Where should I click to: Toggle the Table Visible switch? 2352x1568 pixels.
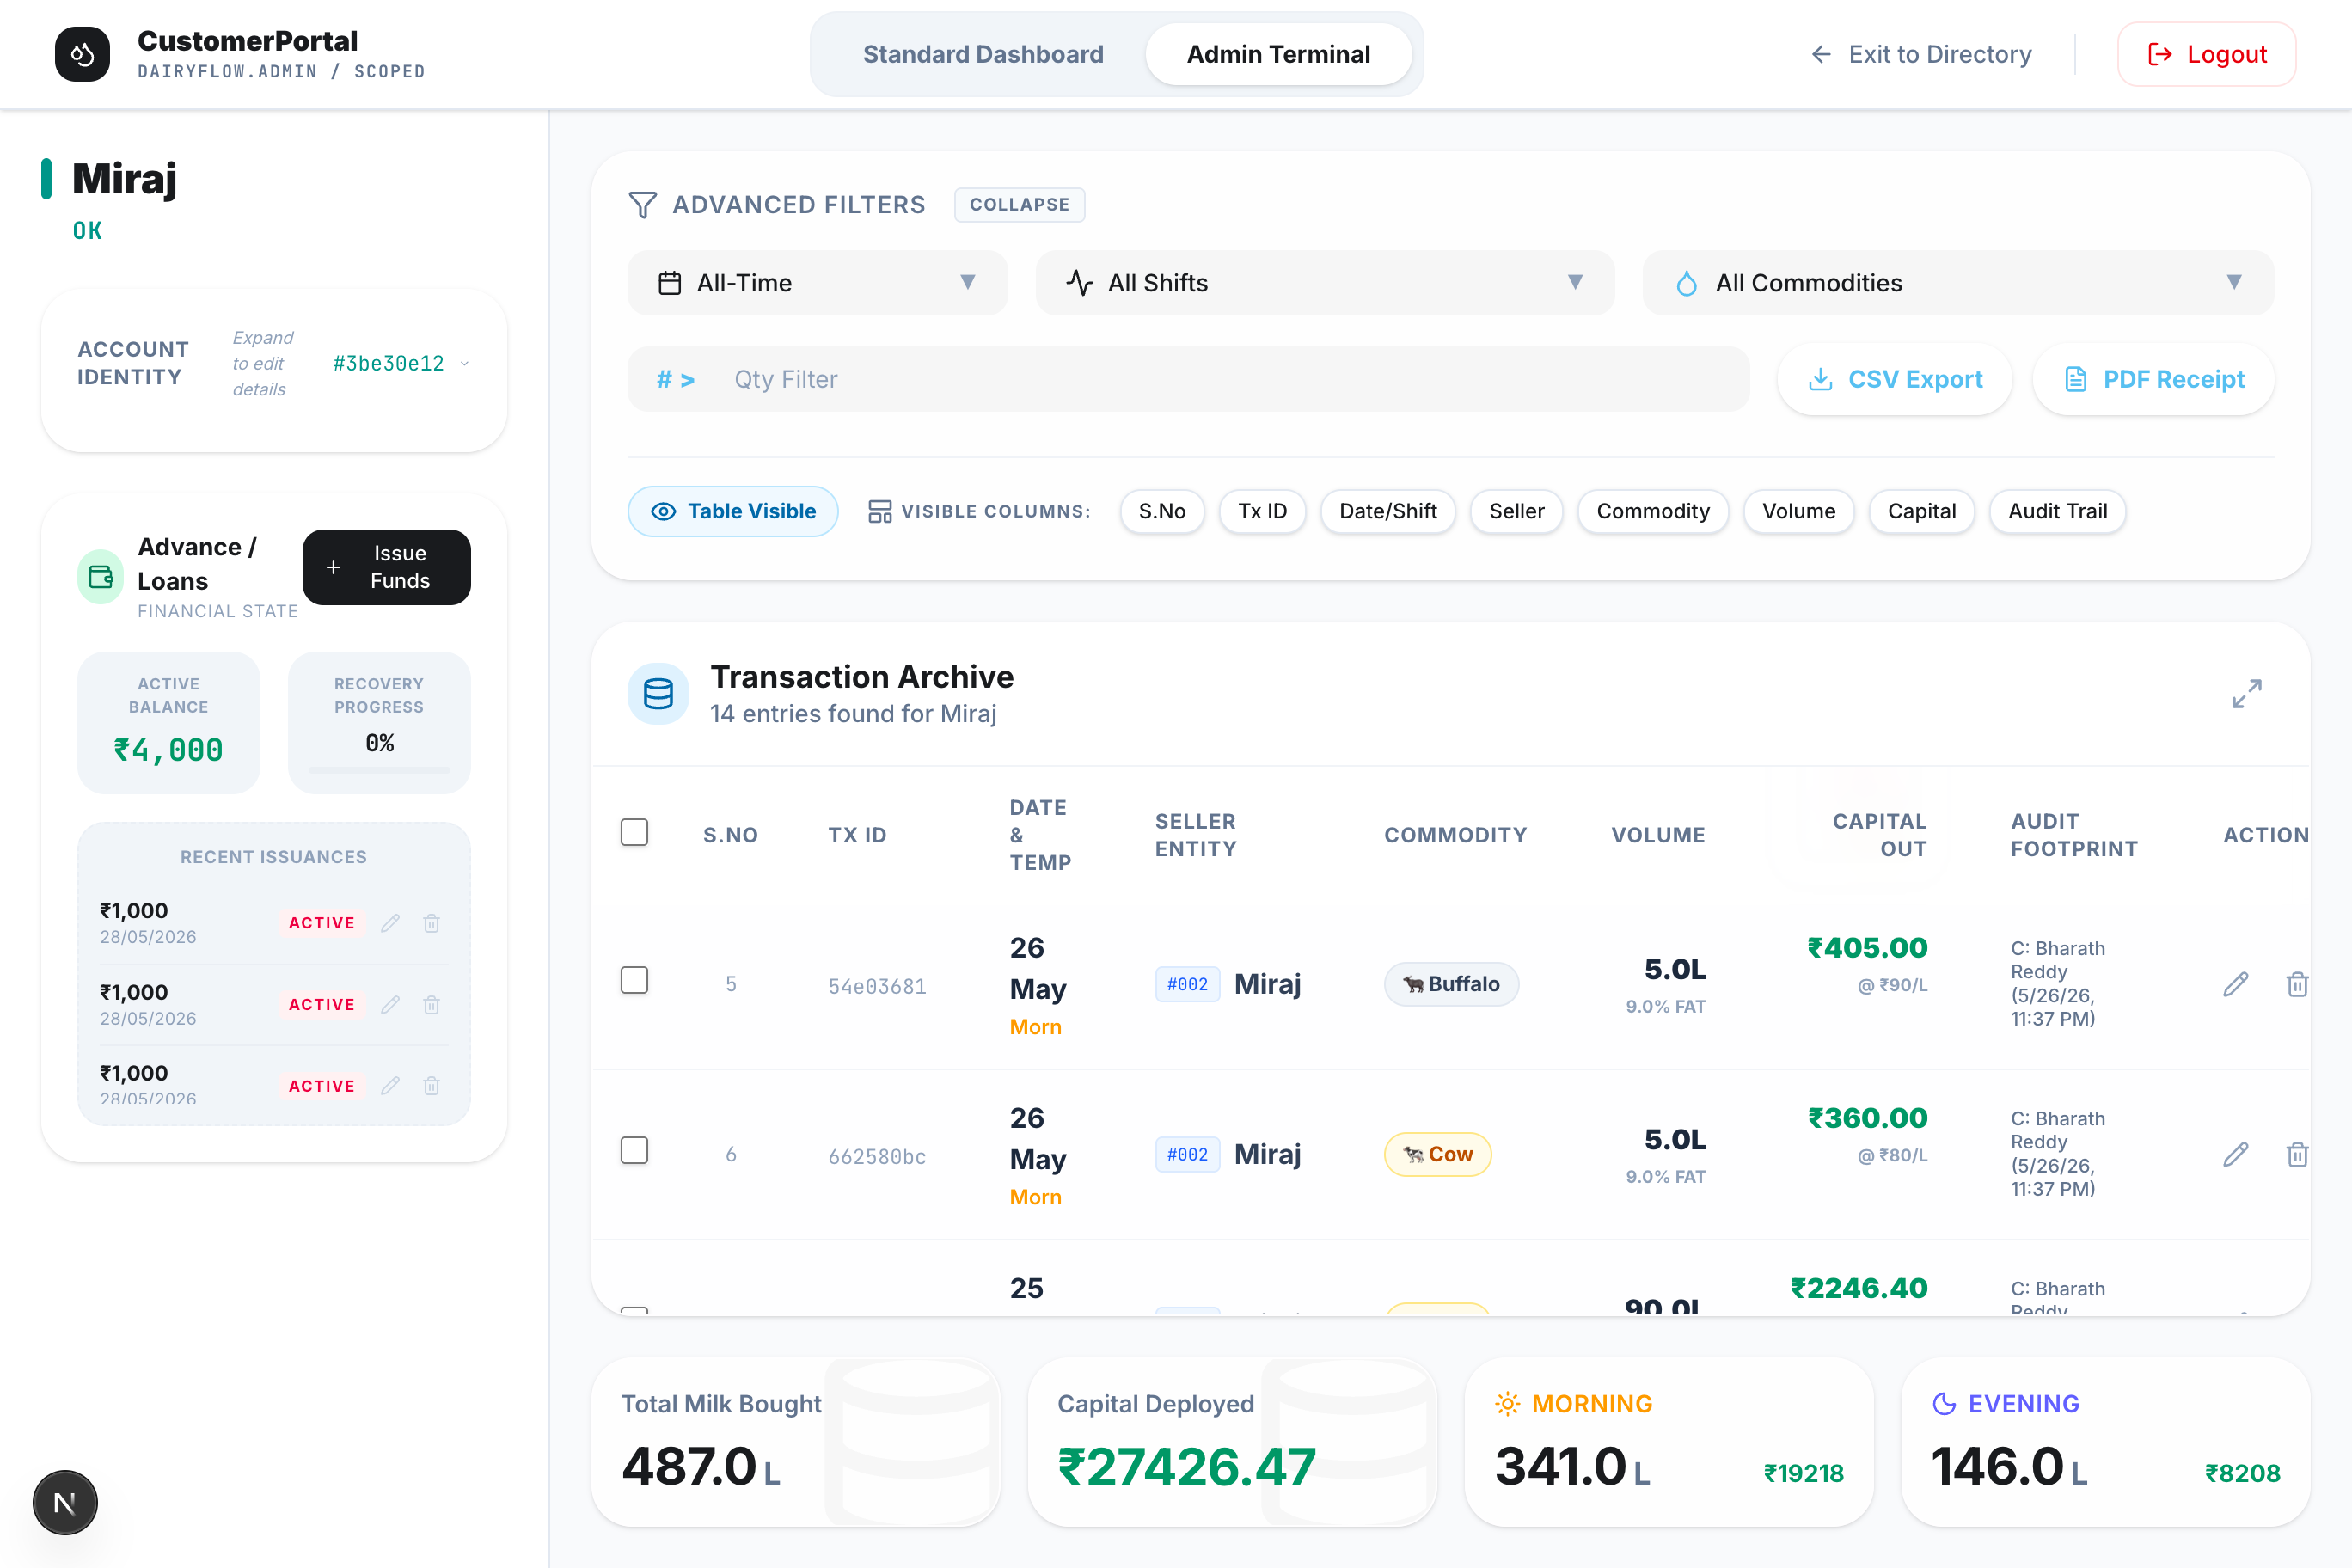733,511
